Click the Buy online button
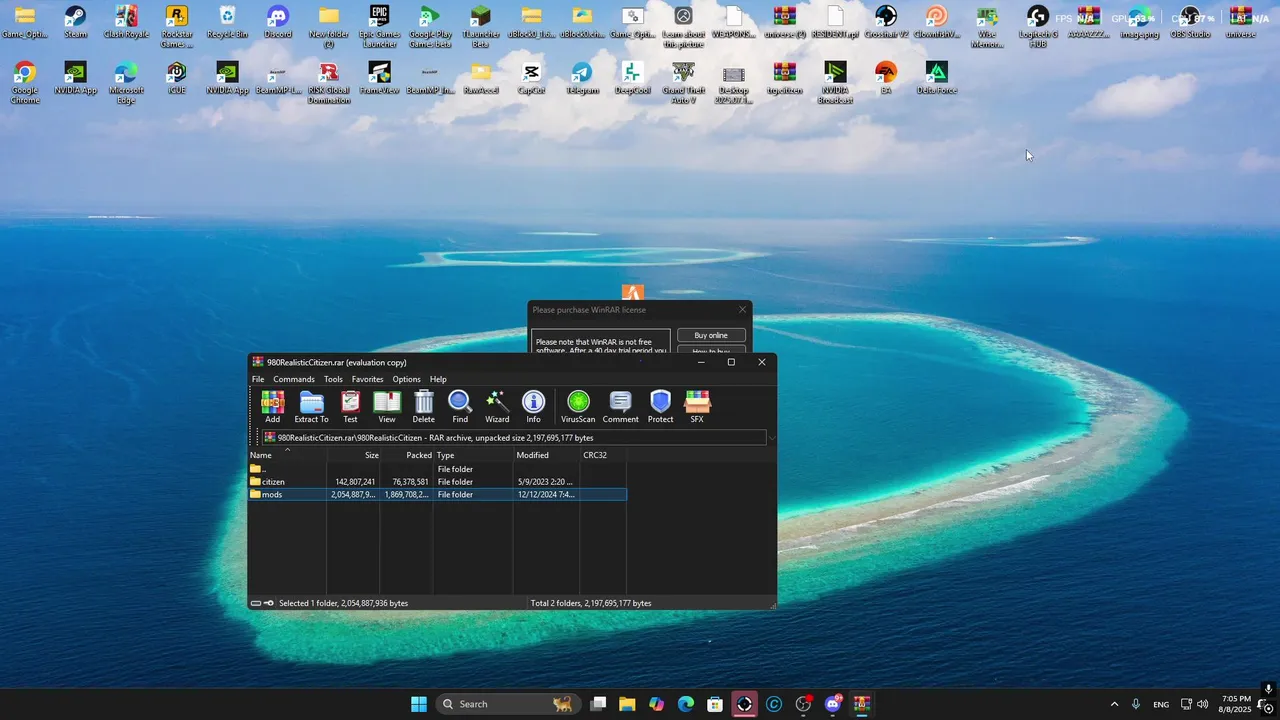1280x720 pixels. [x=711, y=335]
